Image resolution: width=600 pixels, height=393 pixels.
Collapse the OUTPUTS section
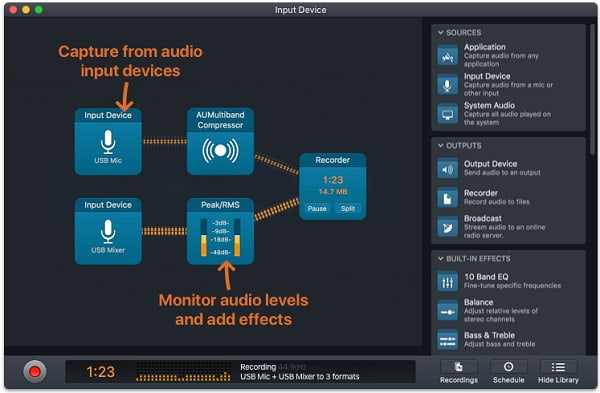(x=441, y=146)
